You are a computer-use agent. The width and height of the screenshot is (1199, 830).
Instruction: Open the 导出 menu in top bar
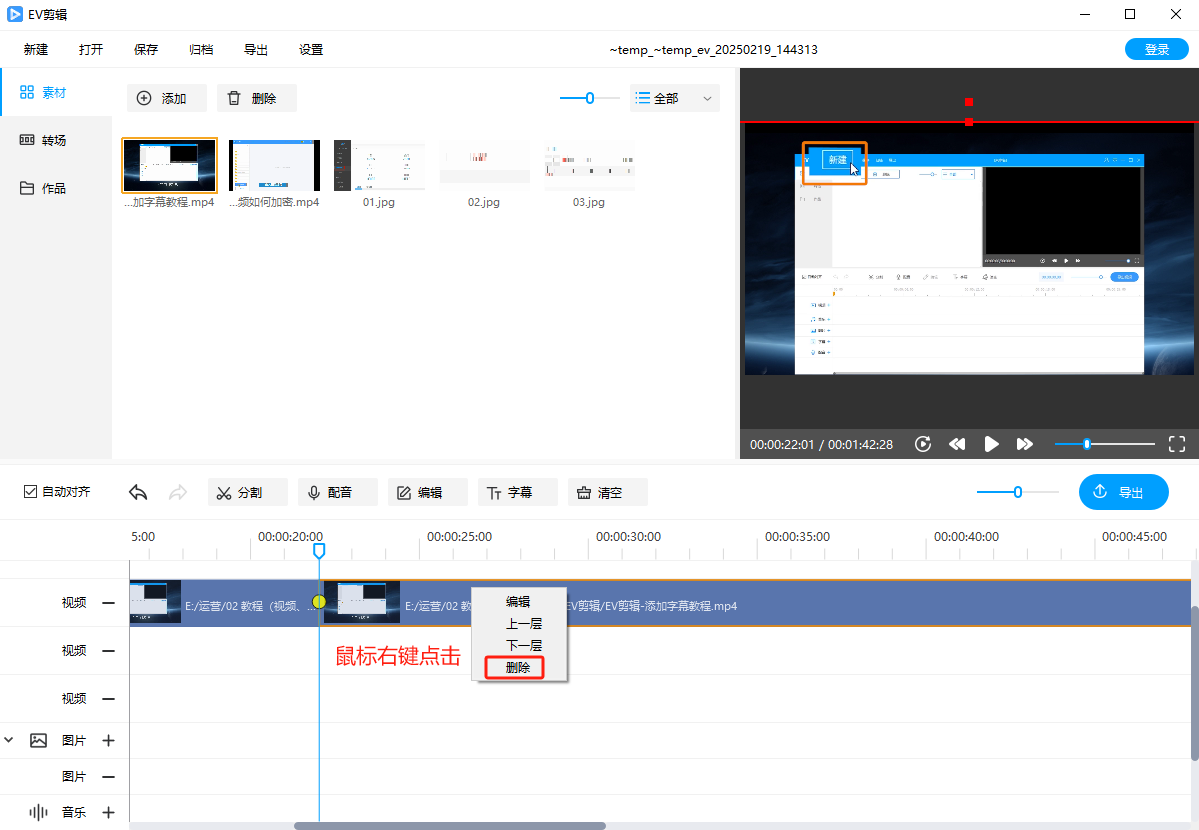(256, 49)
